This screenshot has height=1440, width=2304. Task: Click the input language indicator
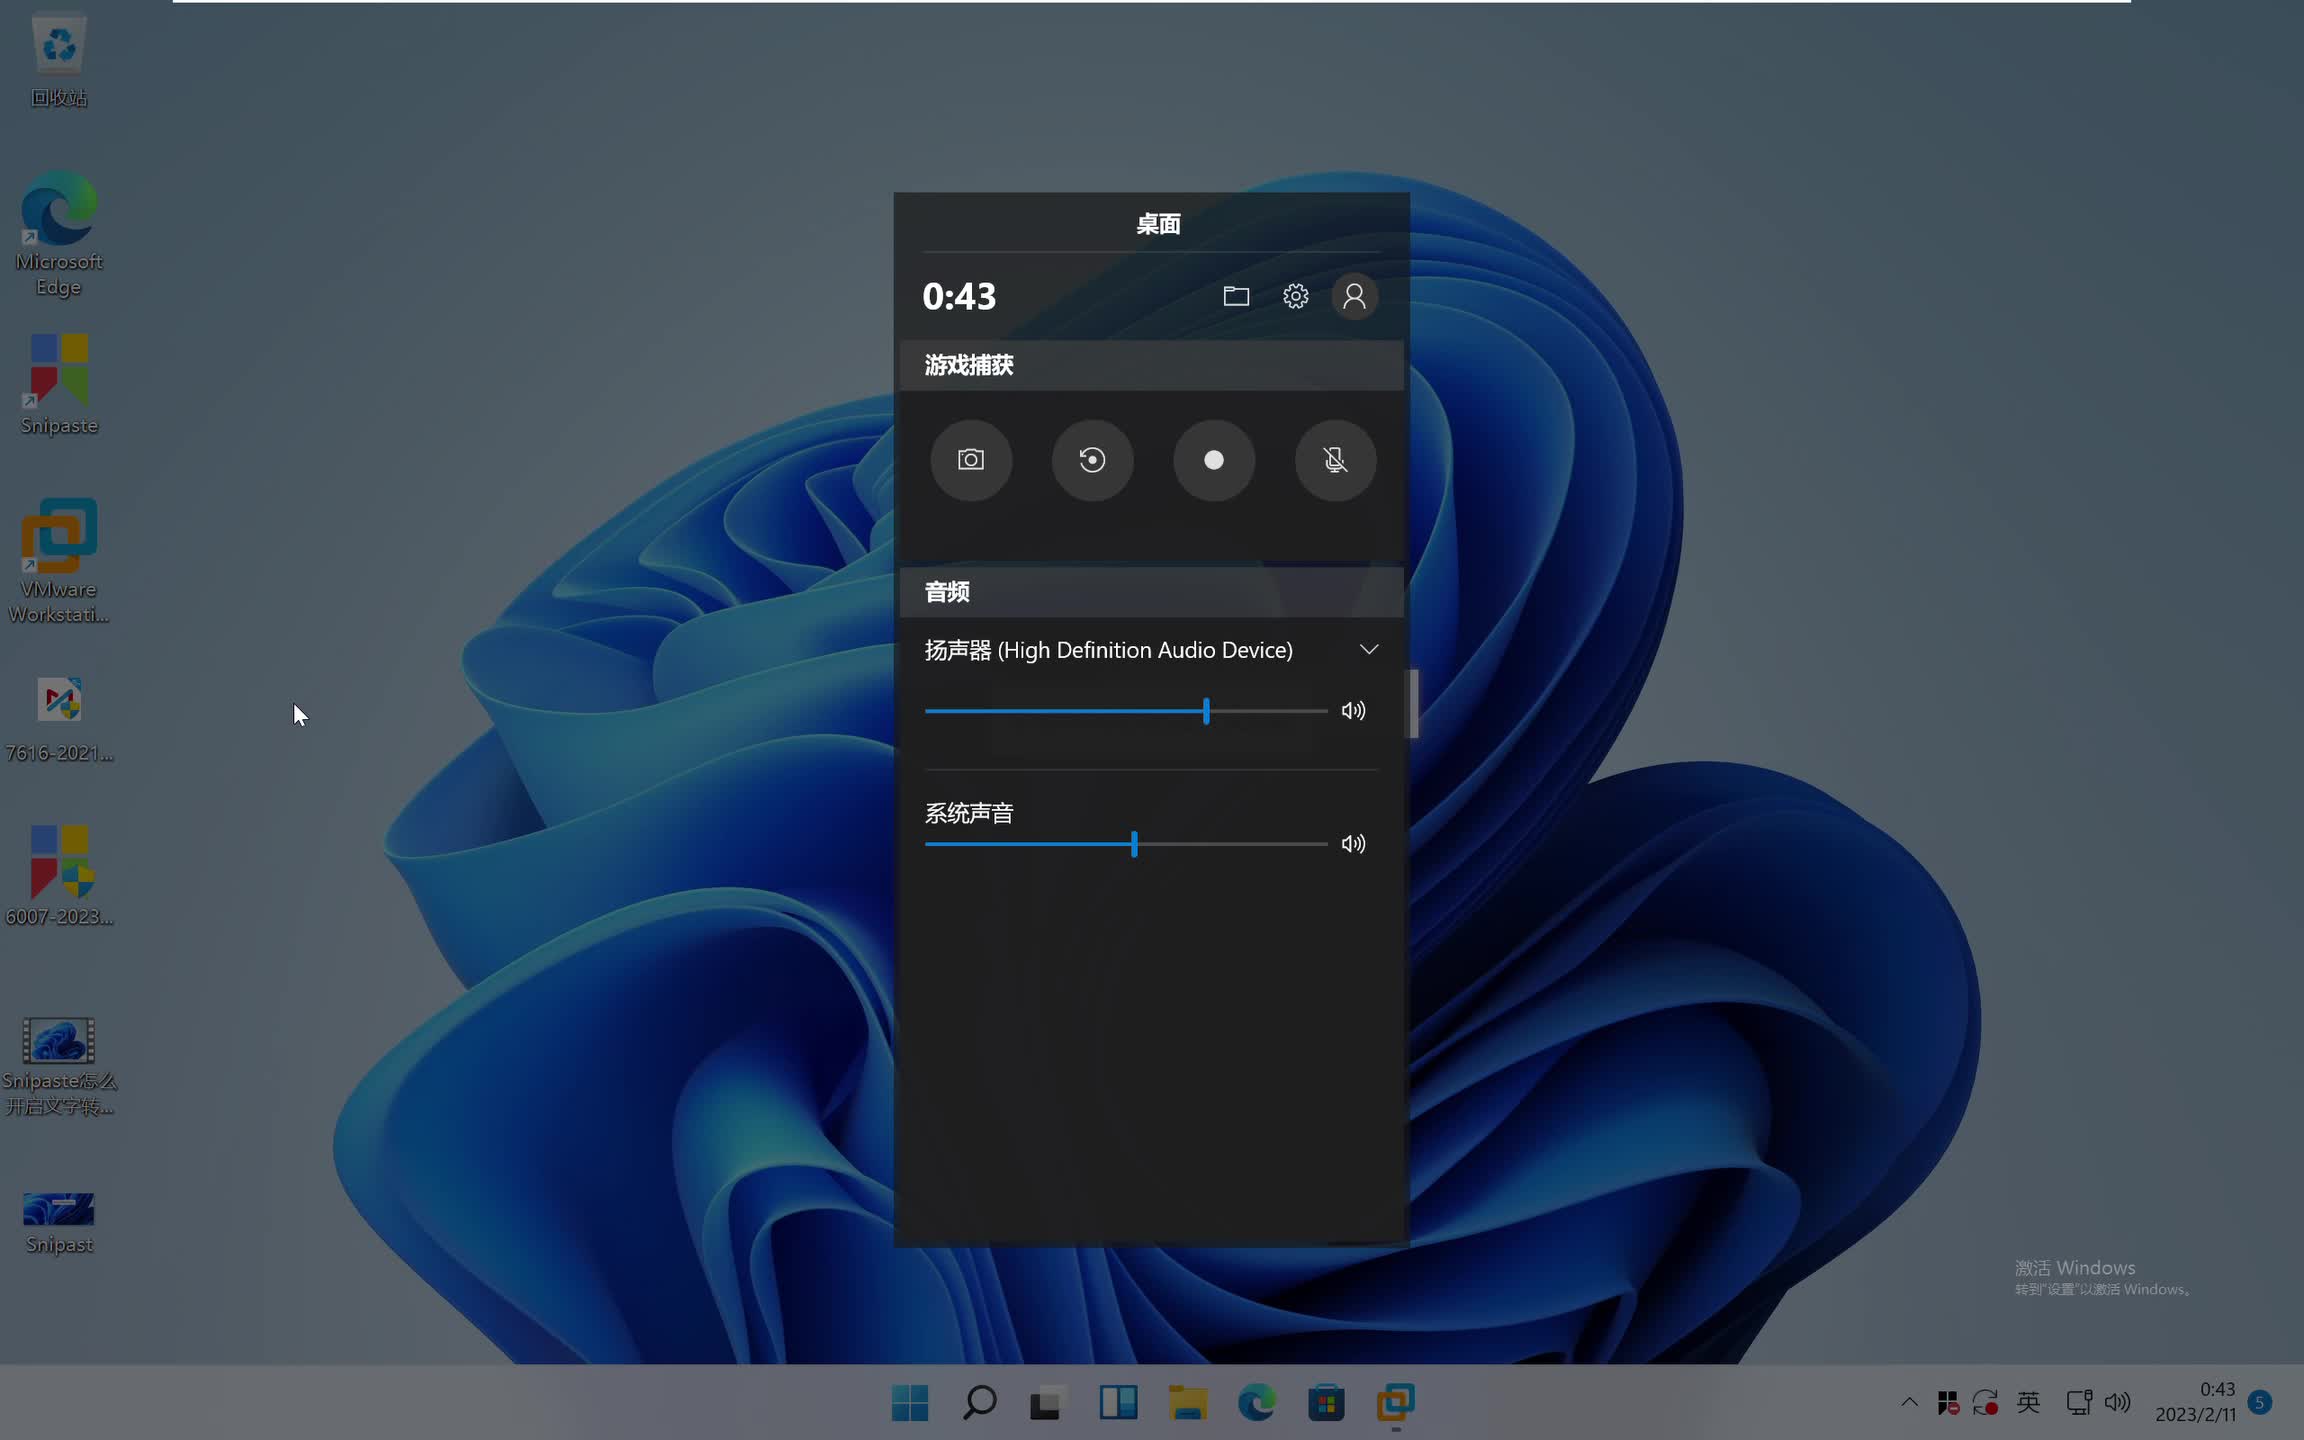click(2028, 1402)
